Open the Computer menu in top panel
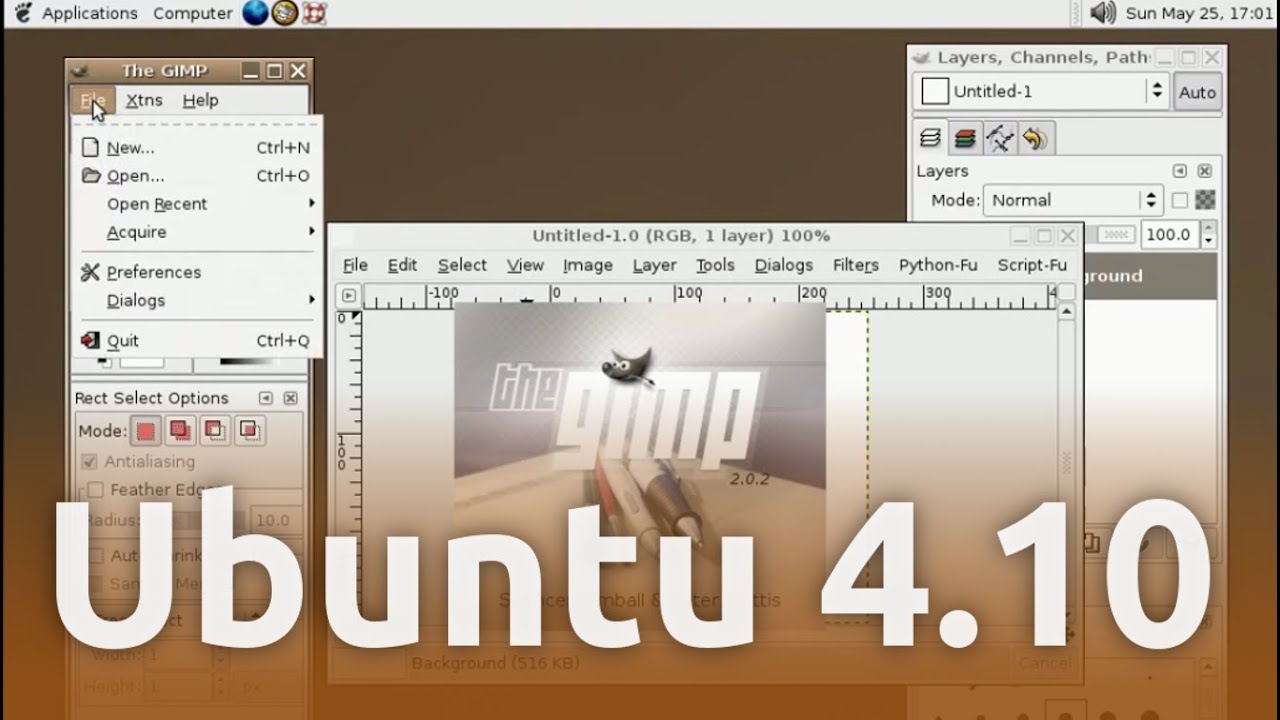The image size is (1280, 720). tap(193, 13)
